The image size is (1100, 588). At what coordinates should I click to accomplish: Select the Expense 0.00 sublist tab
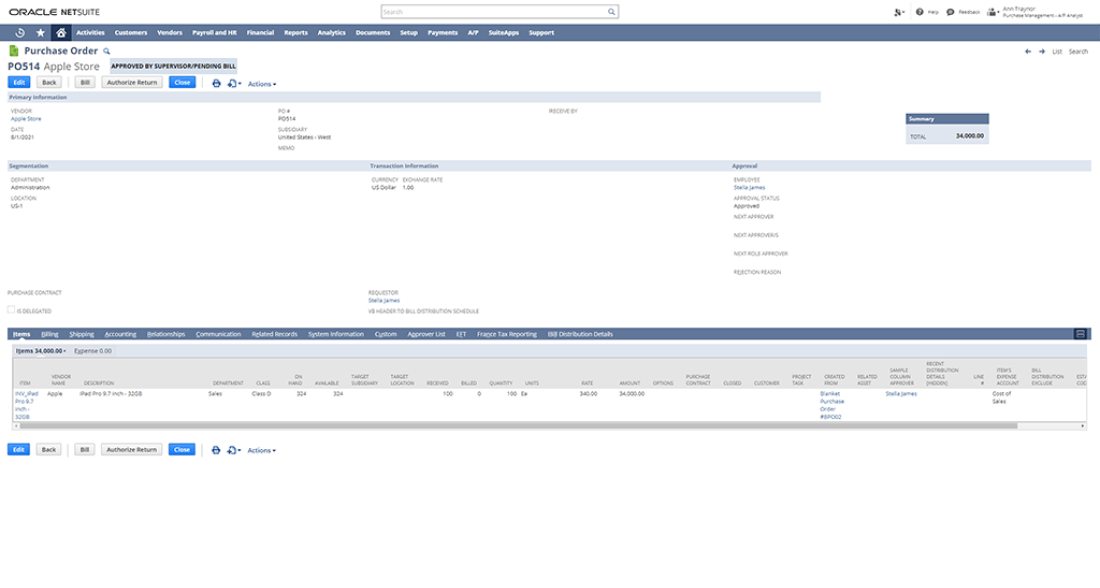(x=93, y=351)
